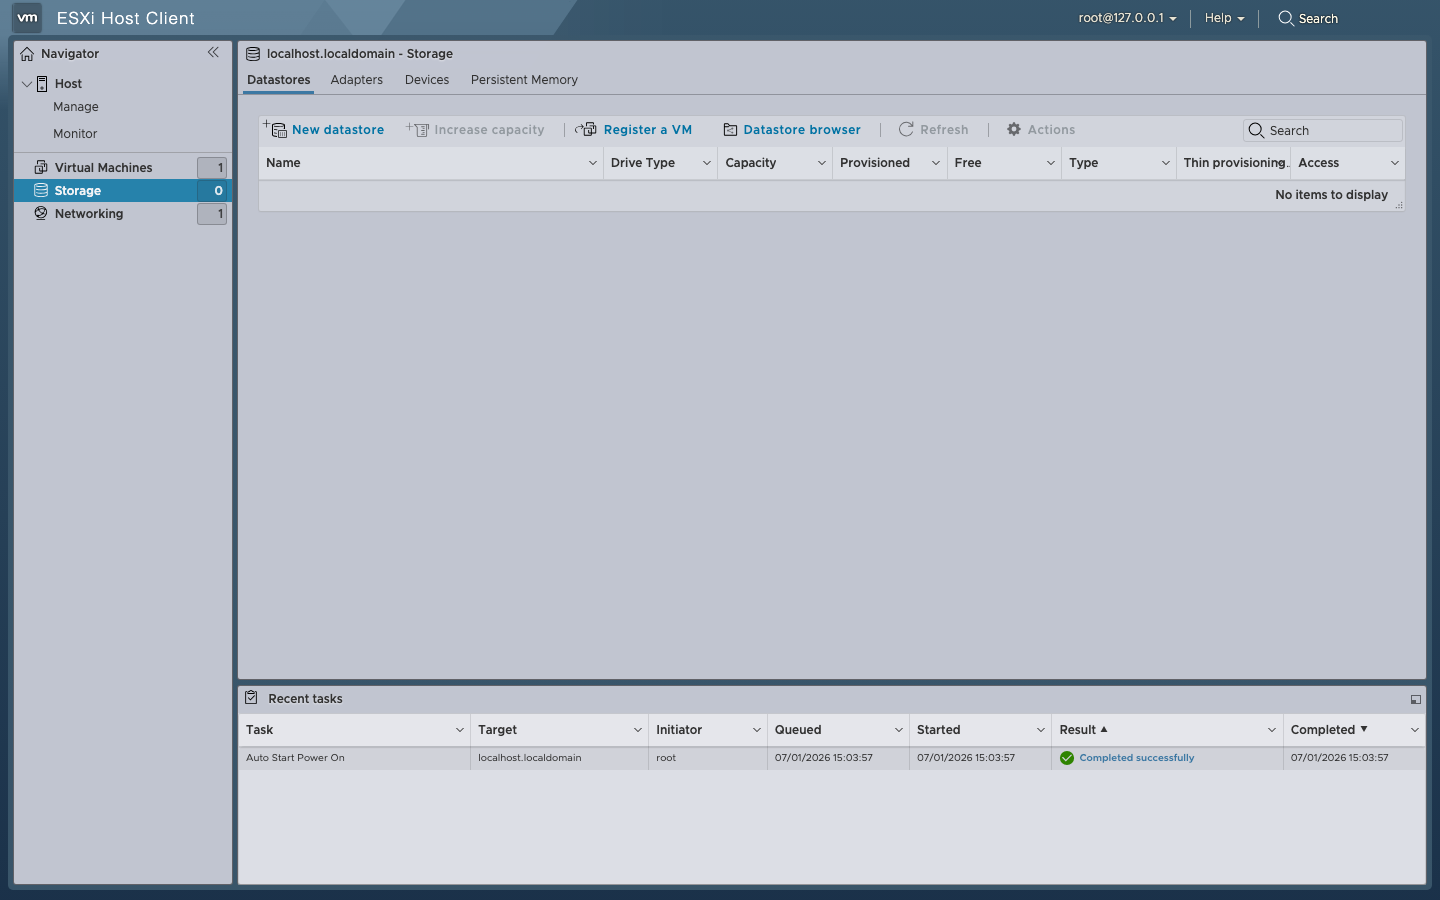Open the Result column dropdown arrow
The height and width of the screenshot is (900, 1440).
[1272, 730]
